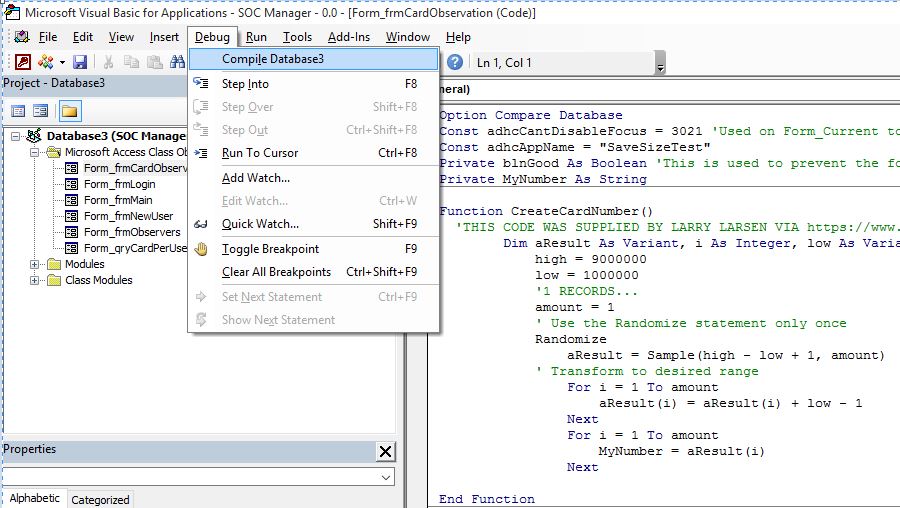Choose Clear All Breakpoints menu entry

313,272
